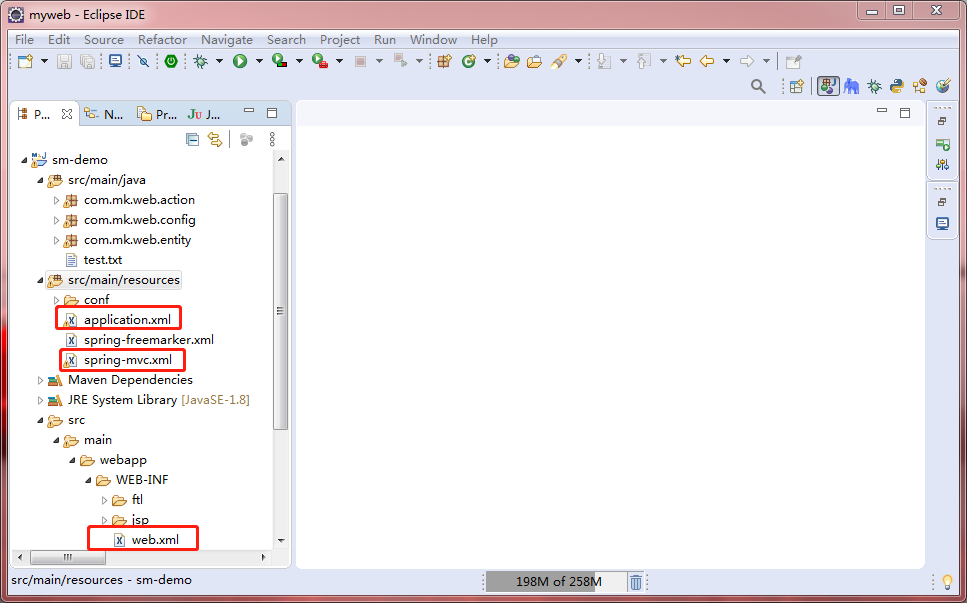
Task: Select web.xml under WEB-INF
Action: [155, 540]
